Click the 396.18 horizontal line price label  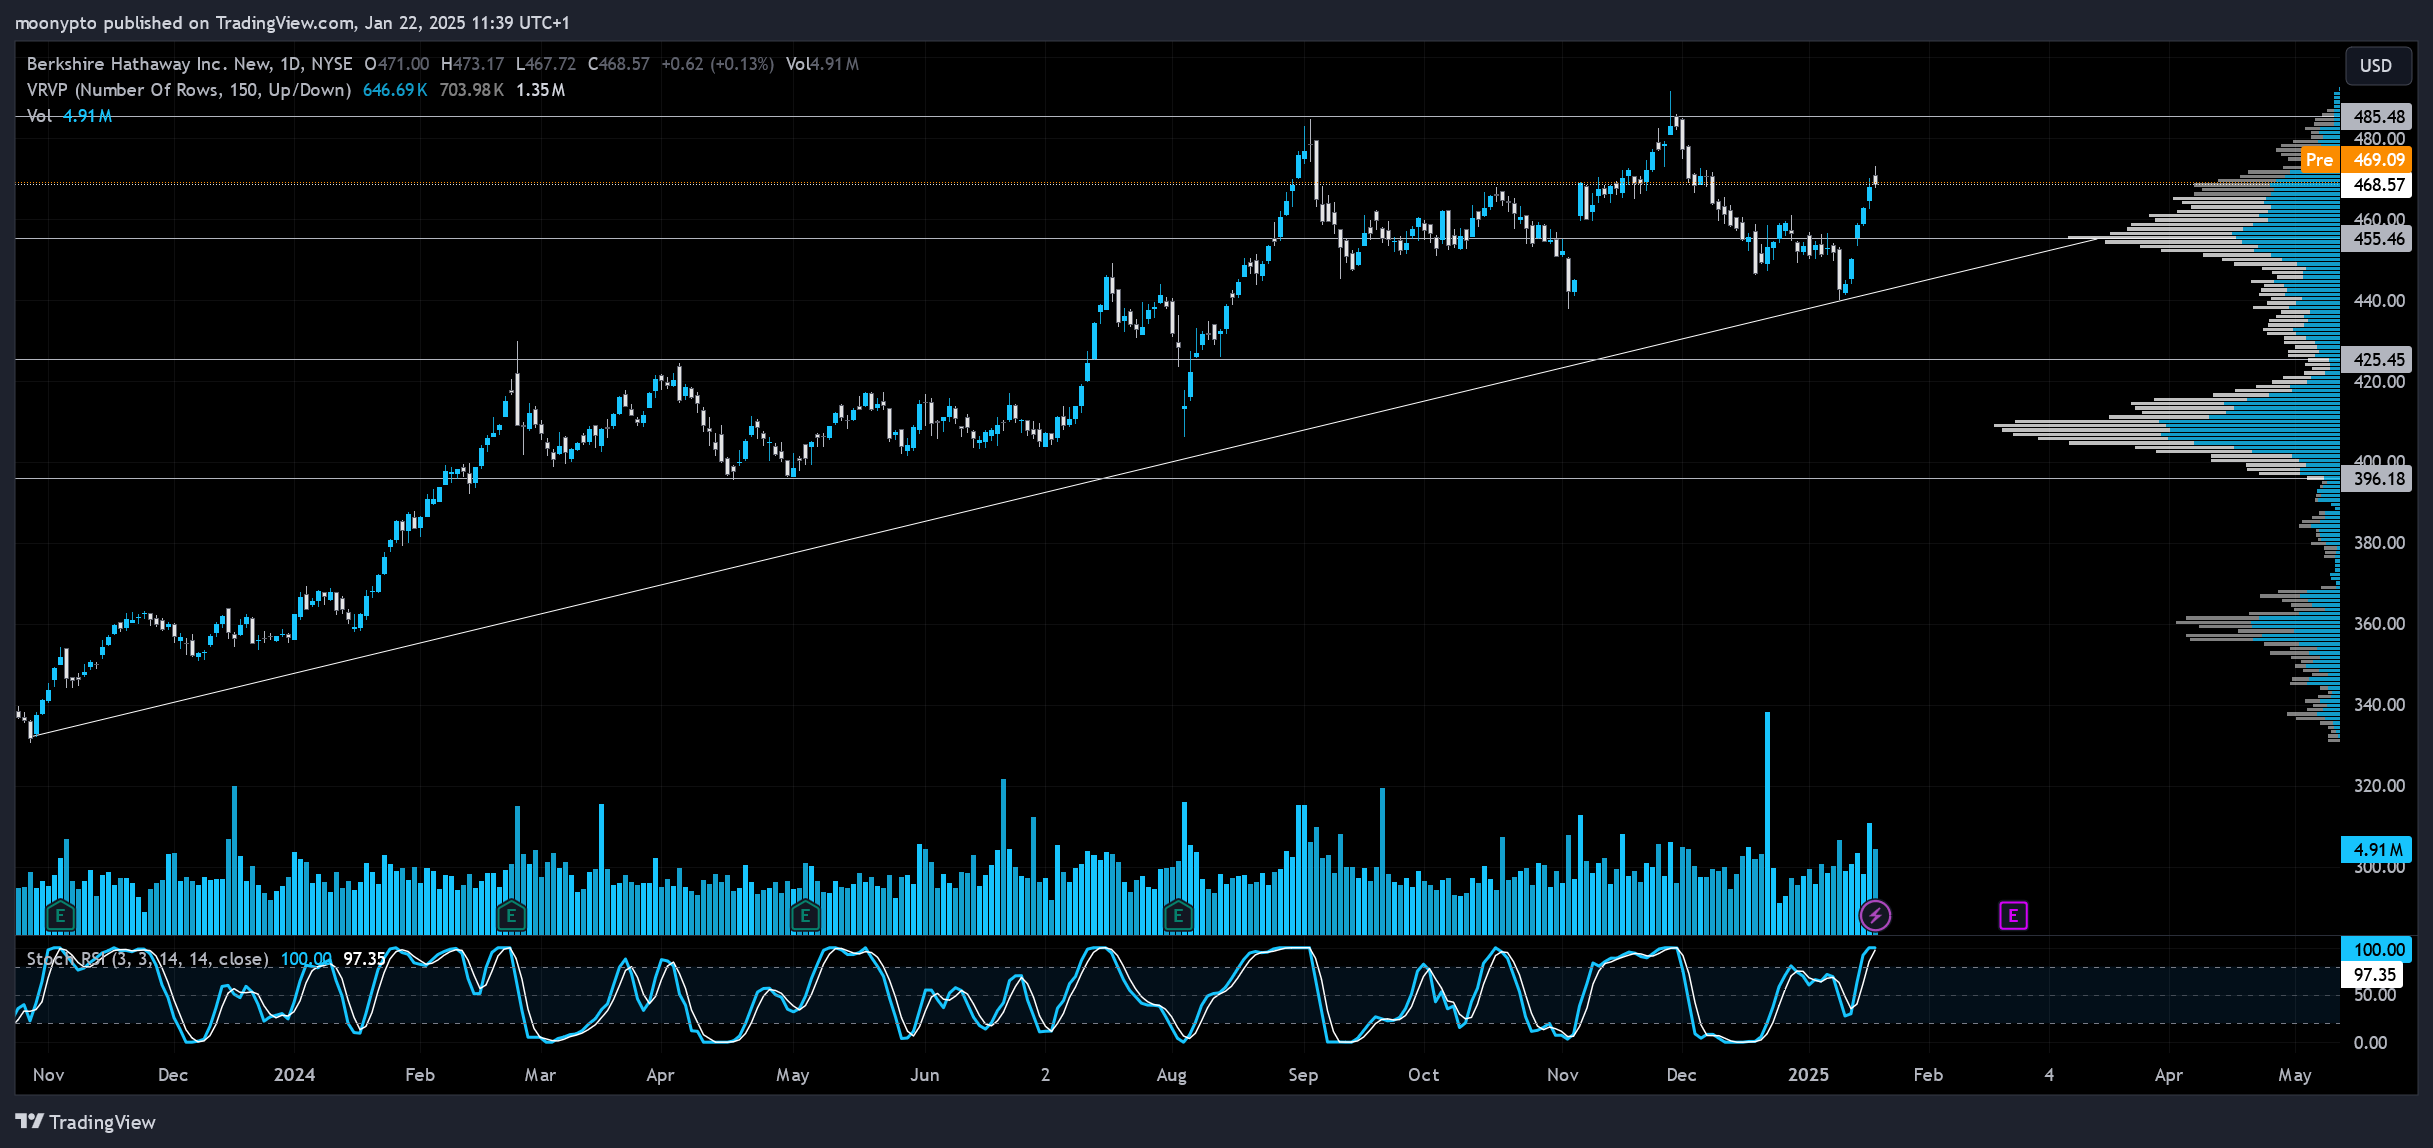click(2378, 479)
